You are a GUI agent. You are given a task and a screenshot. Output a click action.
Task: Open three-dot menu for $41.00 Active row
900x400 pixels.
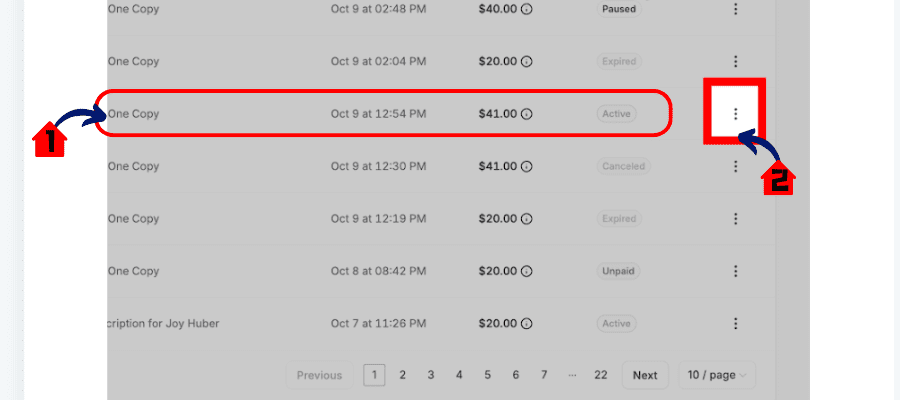pyautogui.click(x=735, y=114)
